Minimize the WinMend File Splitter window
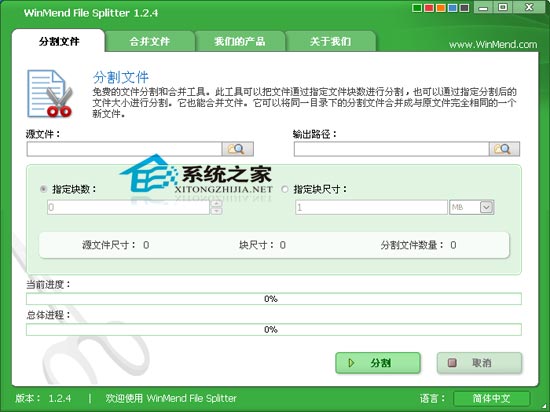 click(x=483, y=8)
